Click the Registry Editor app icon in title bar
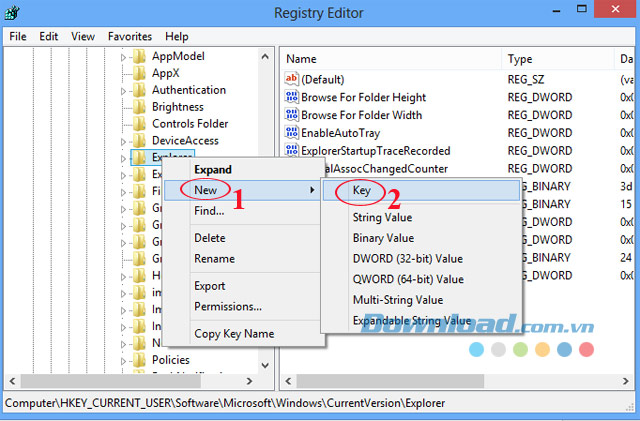Screen dimensions: 640x421 [x=12, y=13]
